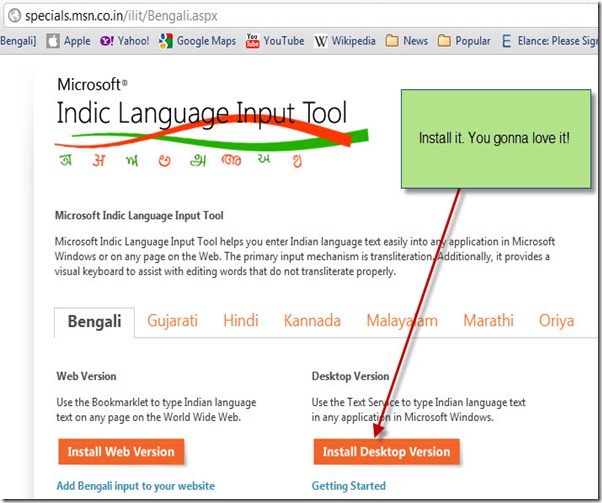Click the Apple bookmark label
Image resolution: width=602 pixels, height=503 pixels.
[77, 41]
